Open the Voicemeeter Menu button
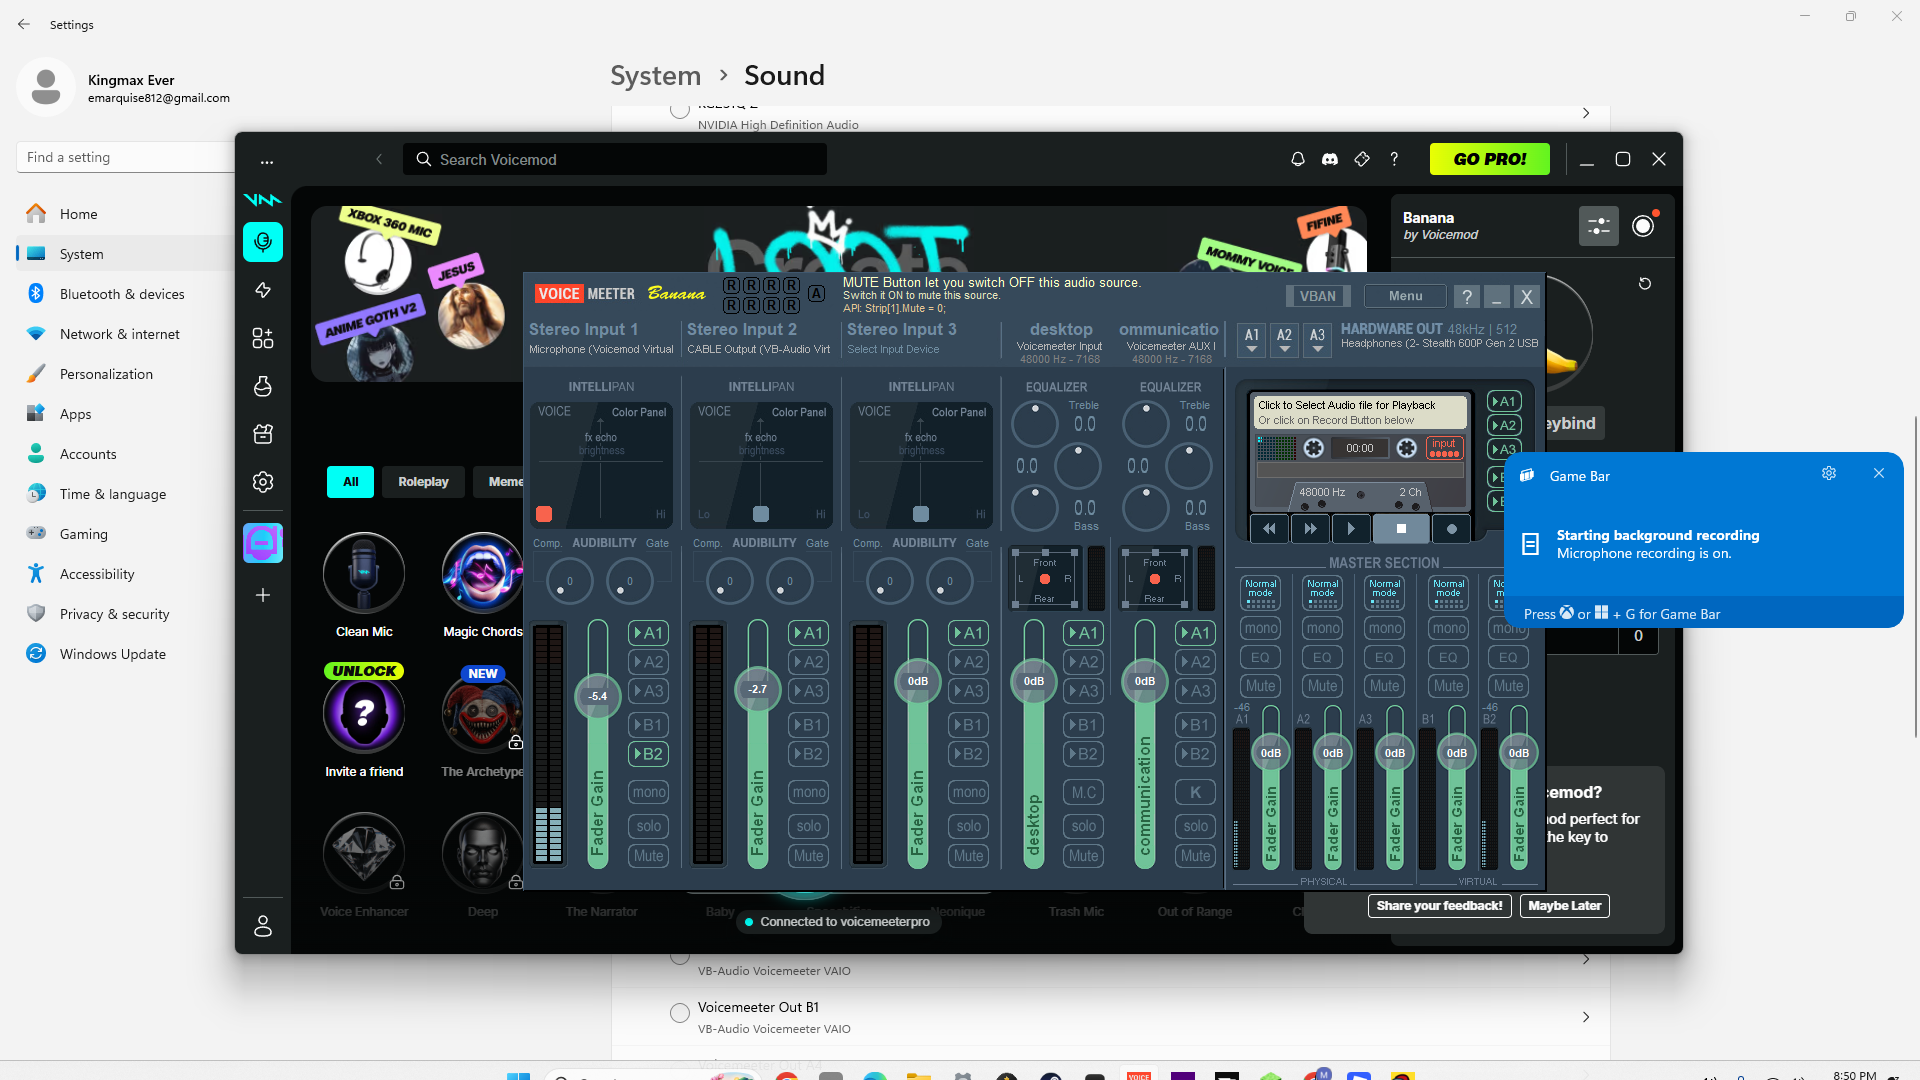The width and height of the screenshot is (1920, 1080). click(1405, 296)
